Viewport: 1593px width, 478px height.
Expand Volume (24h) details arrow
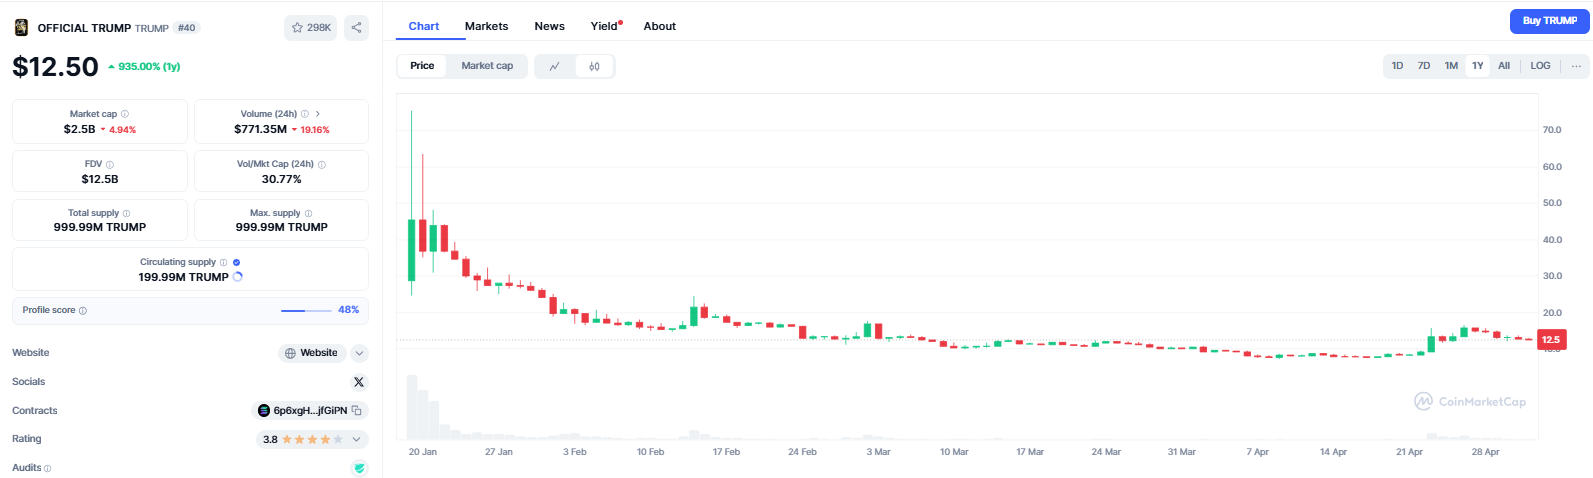[318, 114]
